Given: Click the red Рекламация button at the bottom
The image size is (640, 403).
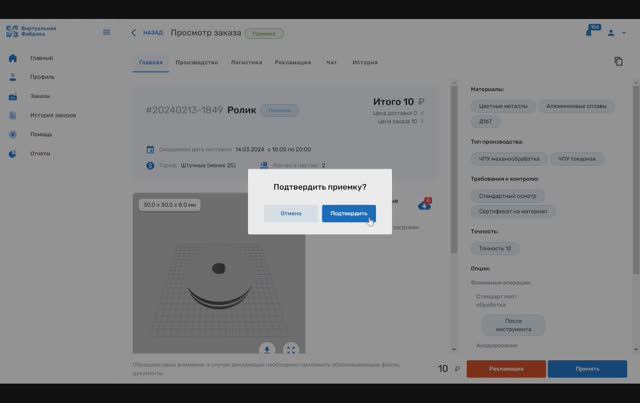Looking at the screenshot, I should (506, 369).
